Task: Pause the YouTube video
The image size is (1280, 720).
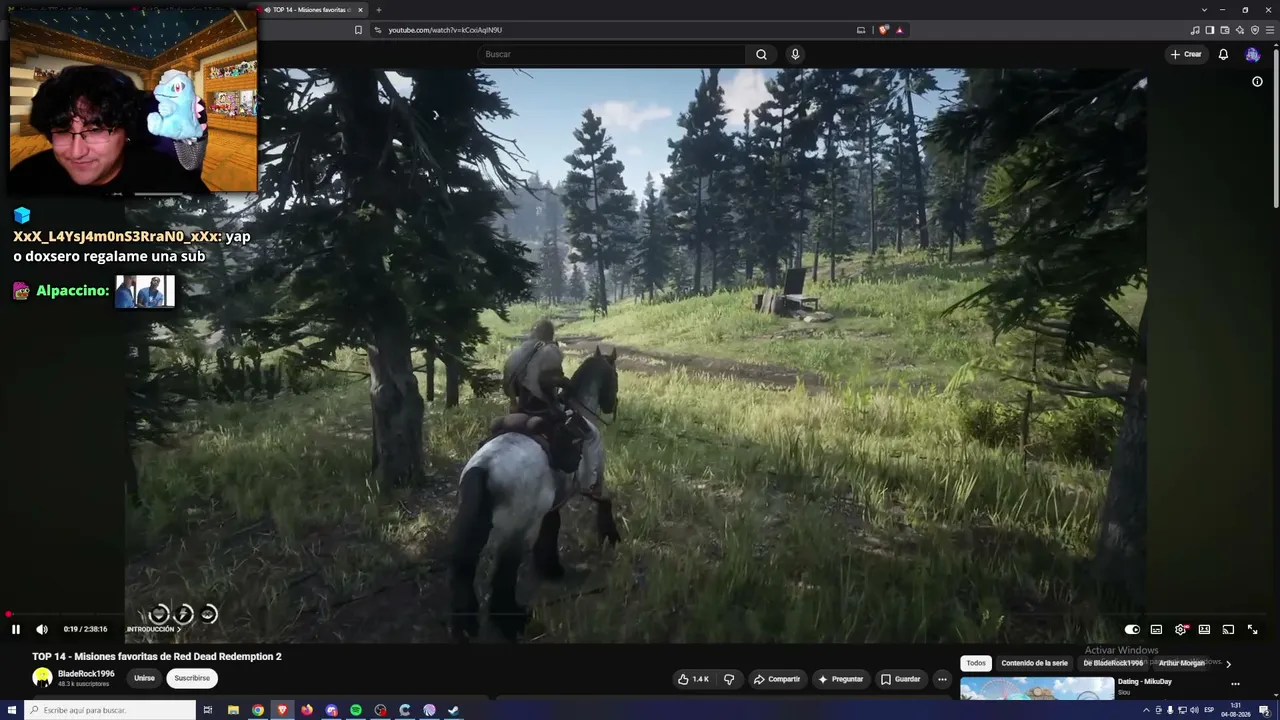Action: click(16, 630)
